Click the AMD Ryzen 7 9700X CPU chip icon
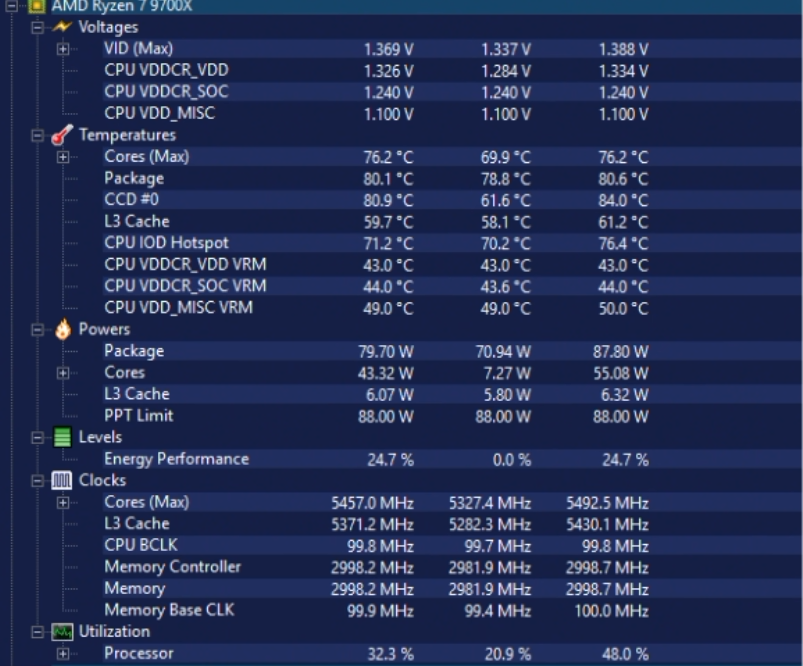 [36, 6]
